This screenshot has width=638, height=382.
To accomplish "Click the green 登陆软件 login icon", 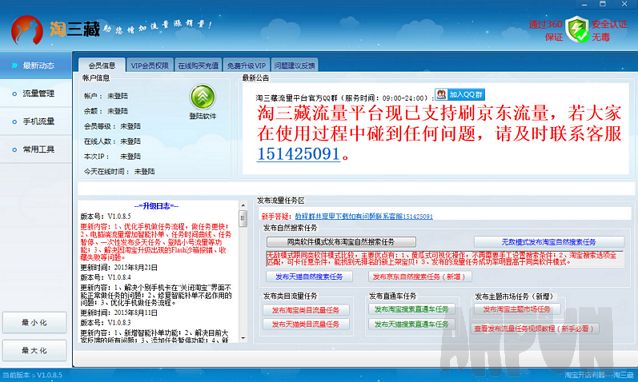I will tap(203, 96).
